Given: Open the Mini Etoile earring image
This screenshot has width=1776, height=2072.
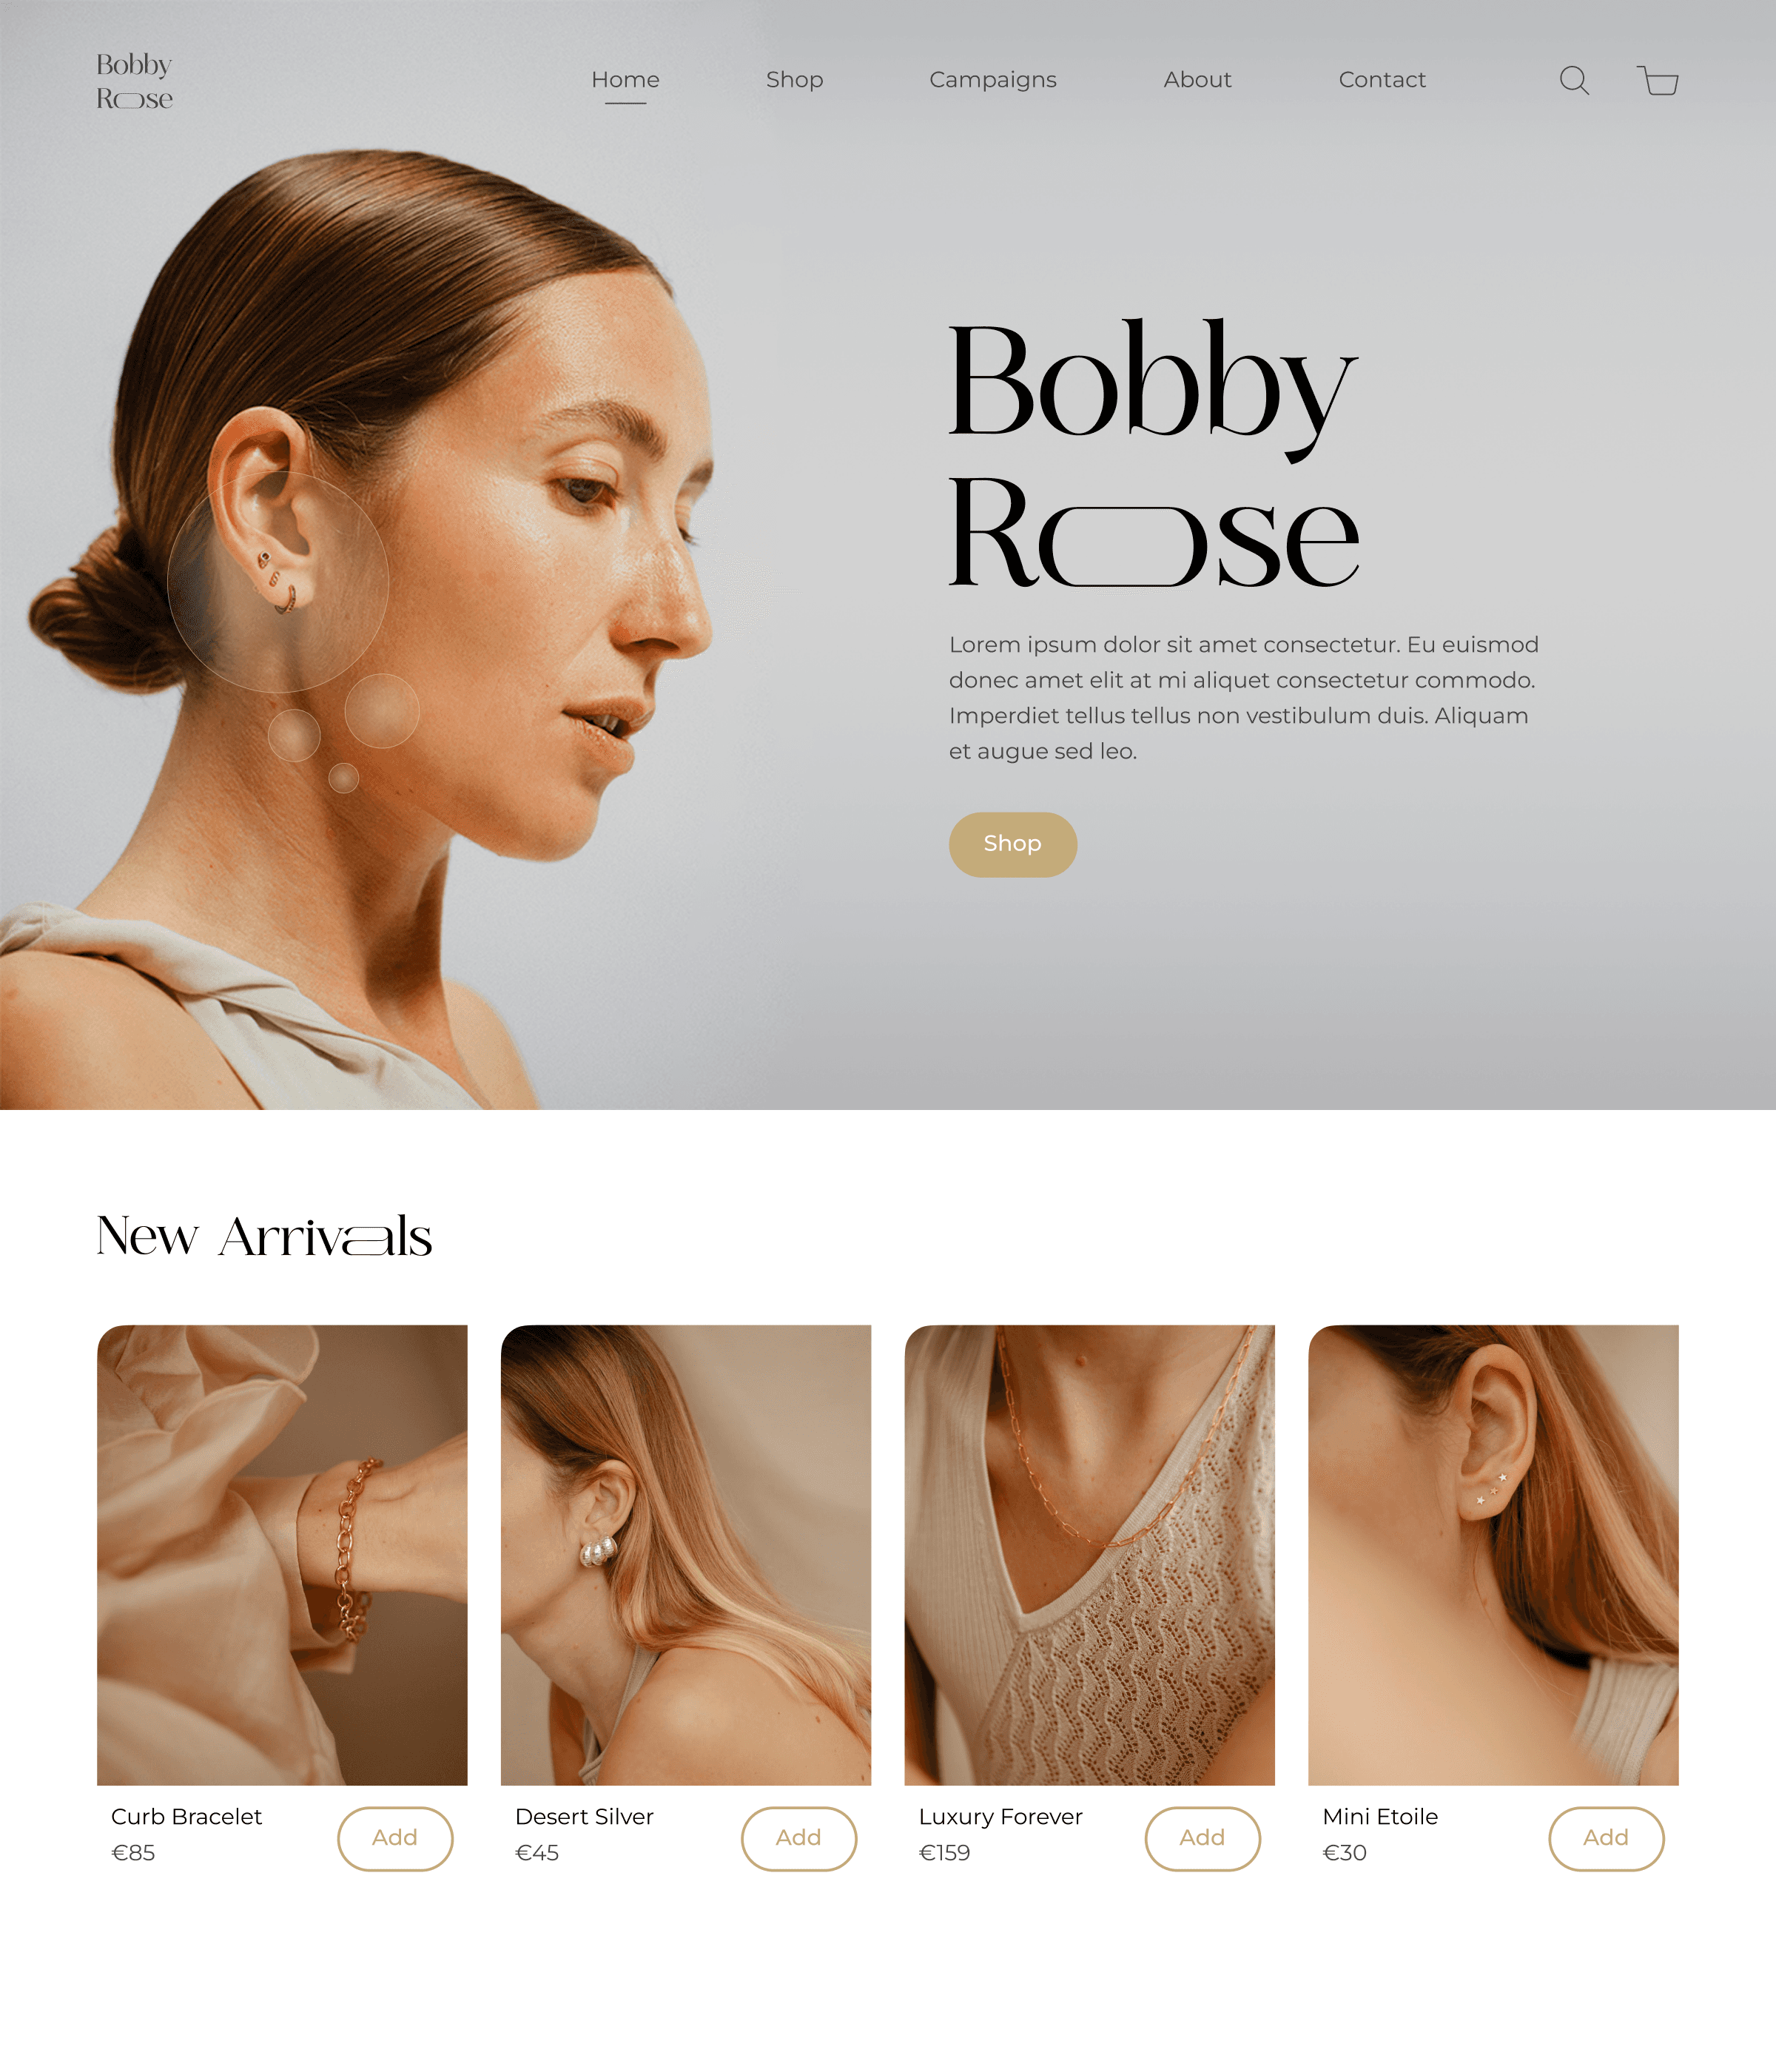Looking at the screenshot, I should pos(1493,1555).
